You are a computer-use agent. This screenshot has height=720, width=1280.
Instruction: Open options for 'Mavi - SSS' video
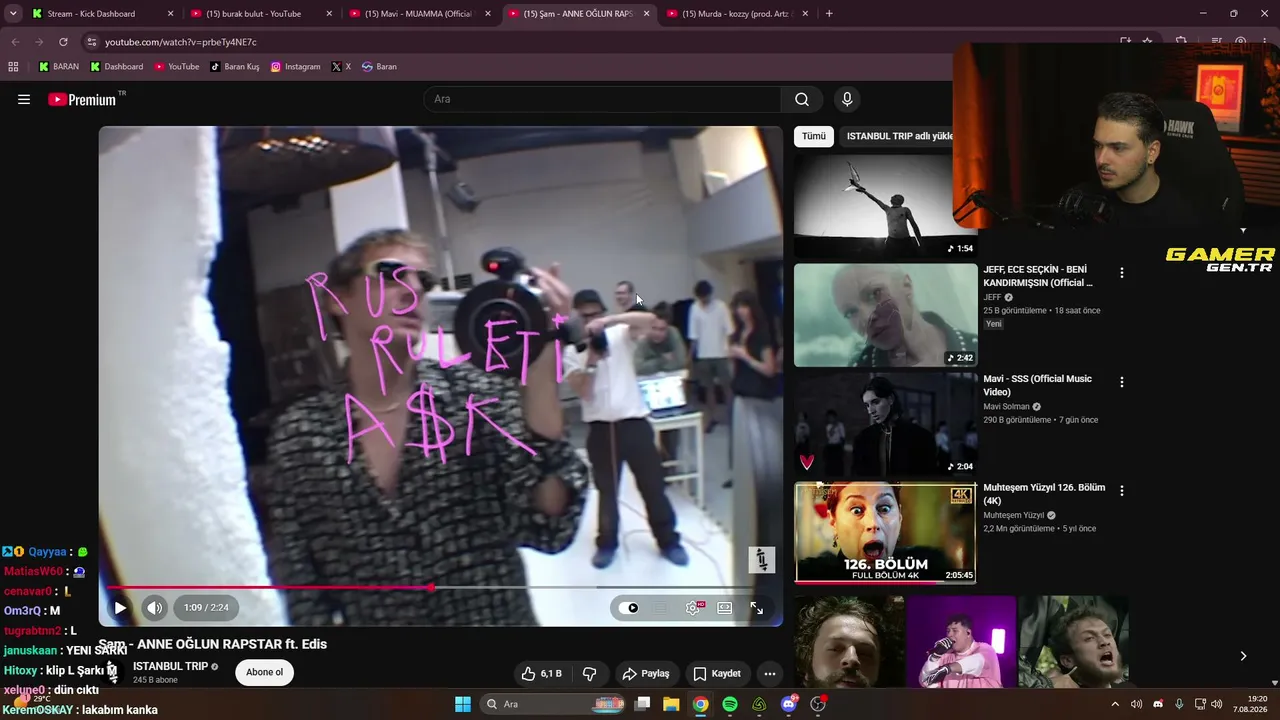click(x=1122, y=382)
